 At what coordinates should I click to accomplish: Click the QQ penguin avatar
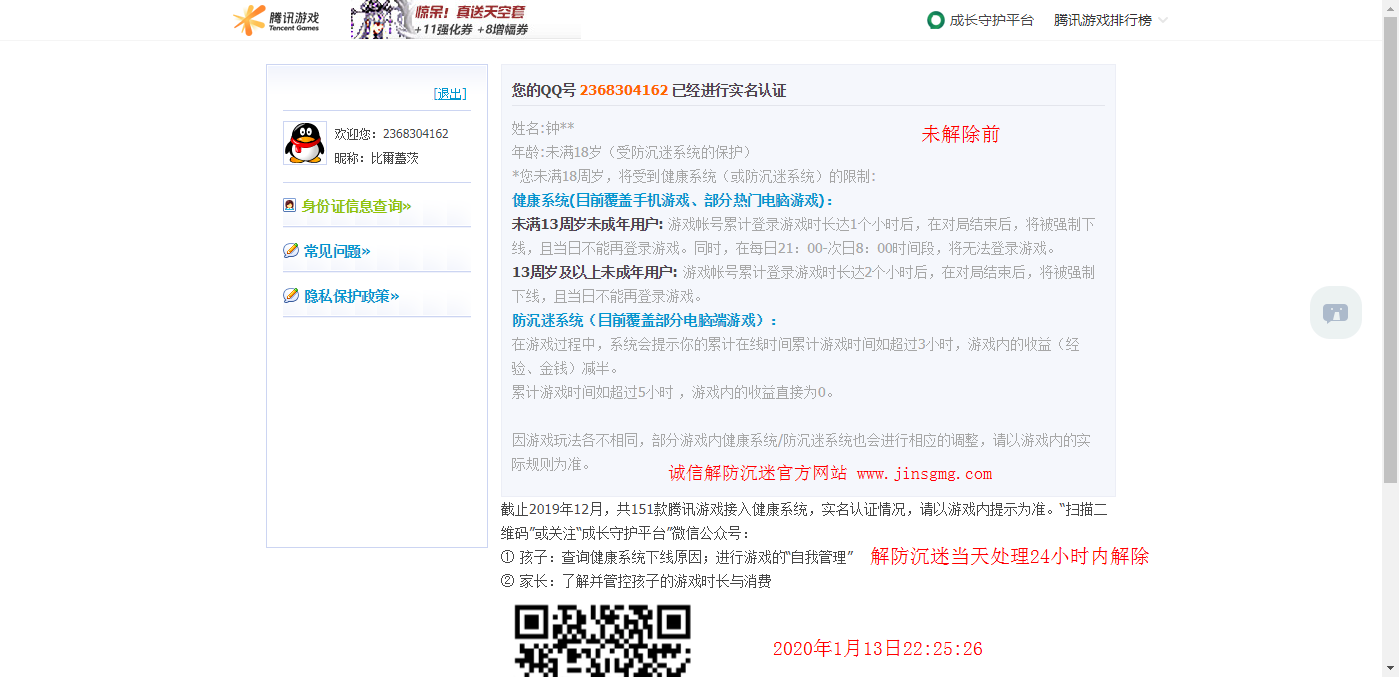point(305,143)
